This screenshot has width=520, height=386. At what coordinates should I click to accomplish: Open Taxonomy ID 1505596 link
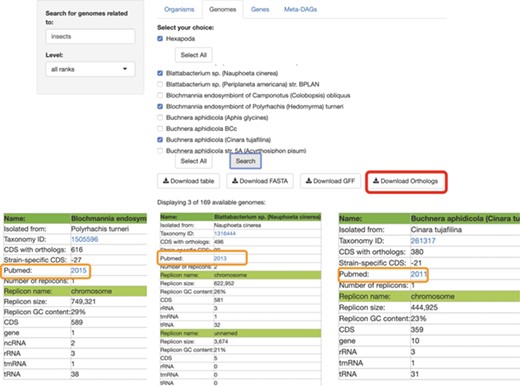click(x=85, y=239)
